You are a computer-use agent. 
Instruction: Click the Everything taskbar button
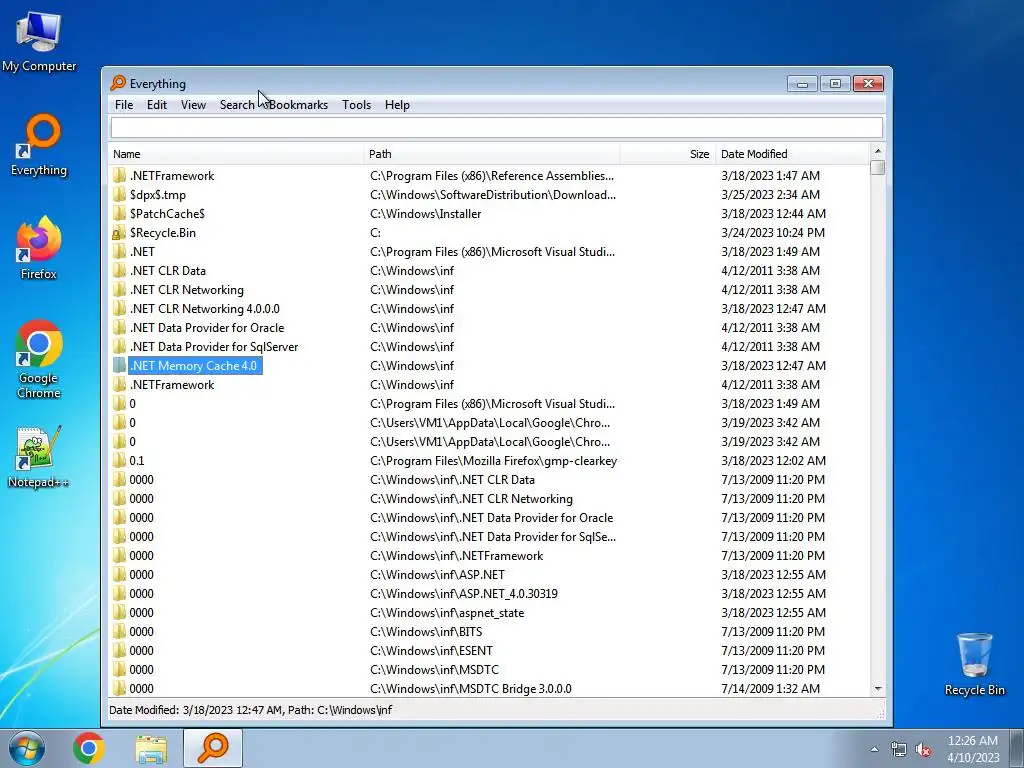[x=213, y=748]
